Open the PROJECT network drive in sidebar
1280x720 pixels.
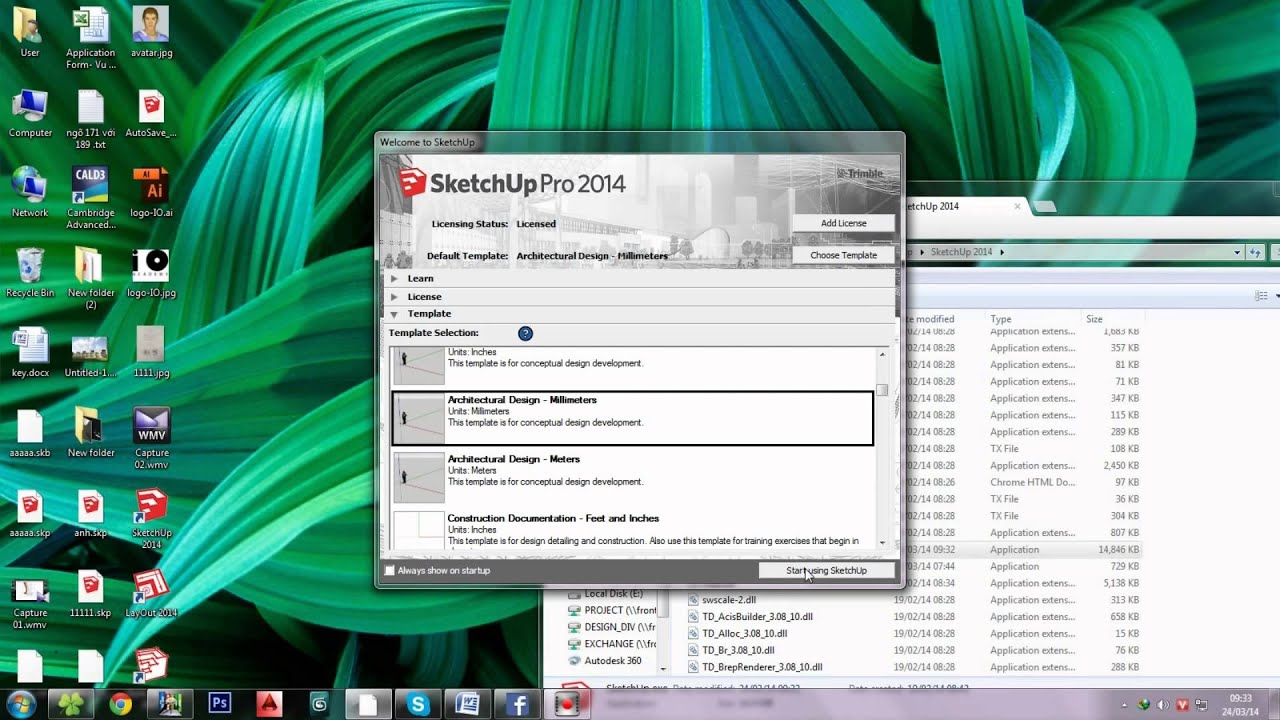coord(612,610)
